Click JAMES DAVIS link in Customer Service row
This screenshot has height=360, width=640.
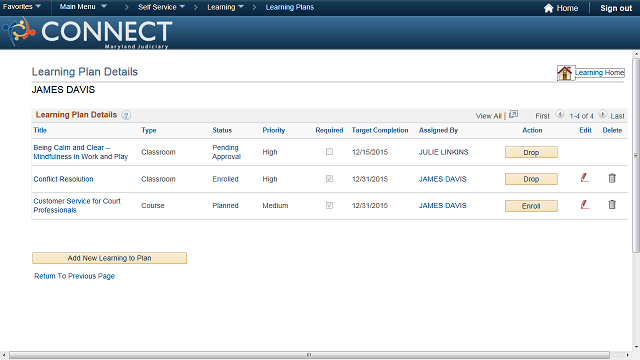[x=442, y=205]
